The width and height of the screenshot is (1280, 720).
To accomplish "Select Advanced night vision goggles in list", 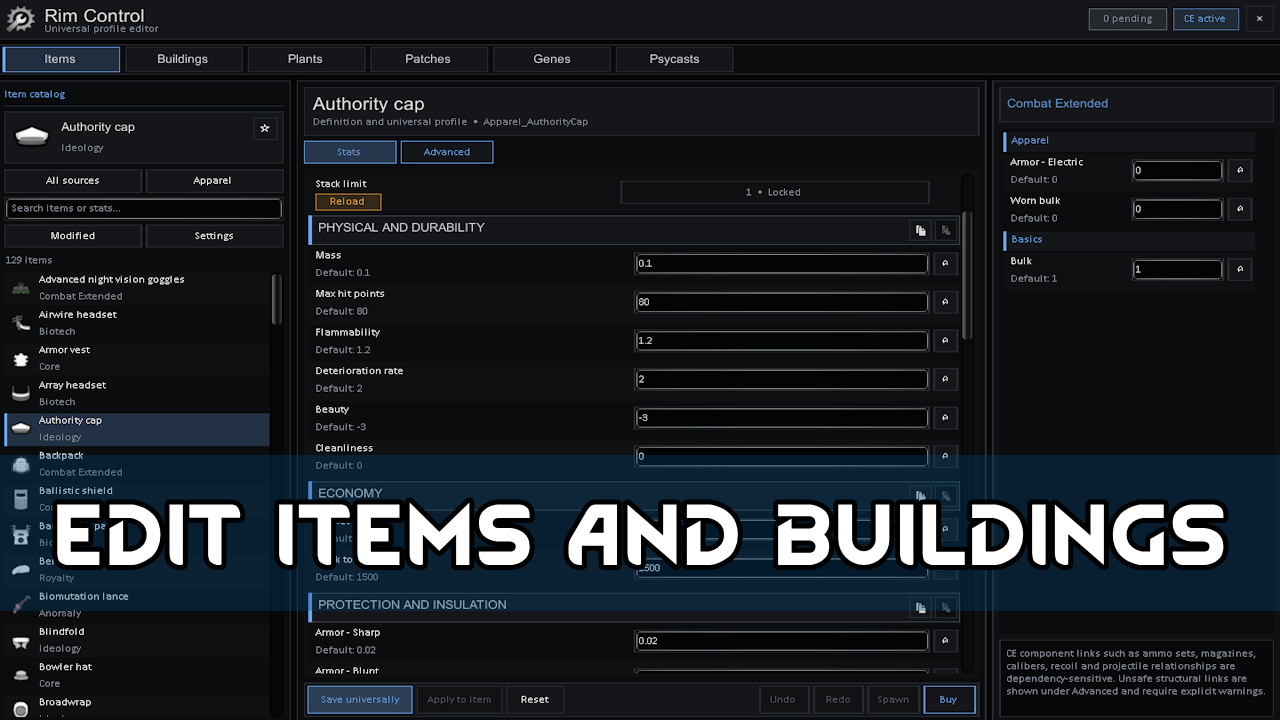I will (x=137, y=288).
